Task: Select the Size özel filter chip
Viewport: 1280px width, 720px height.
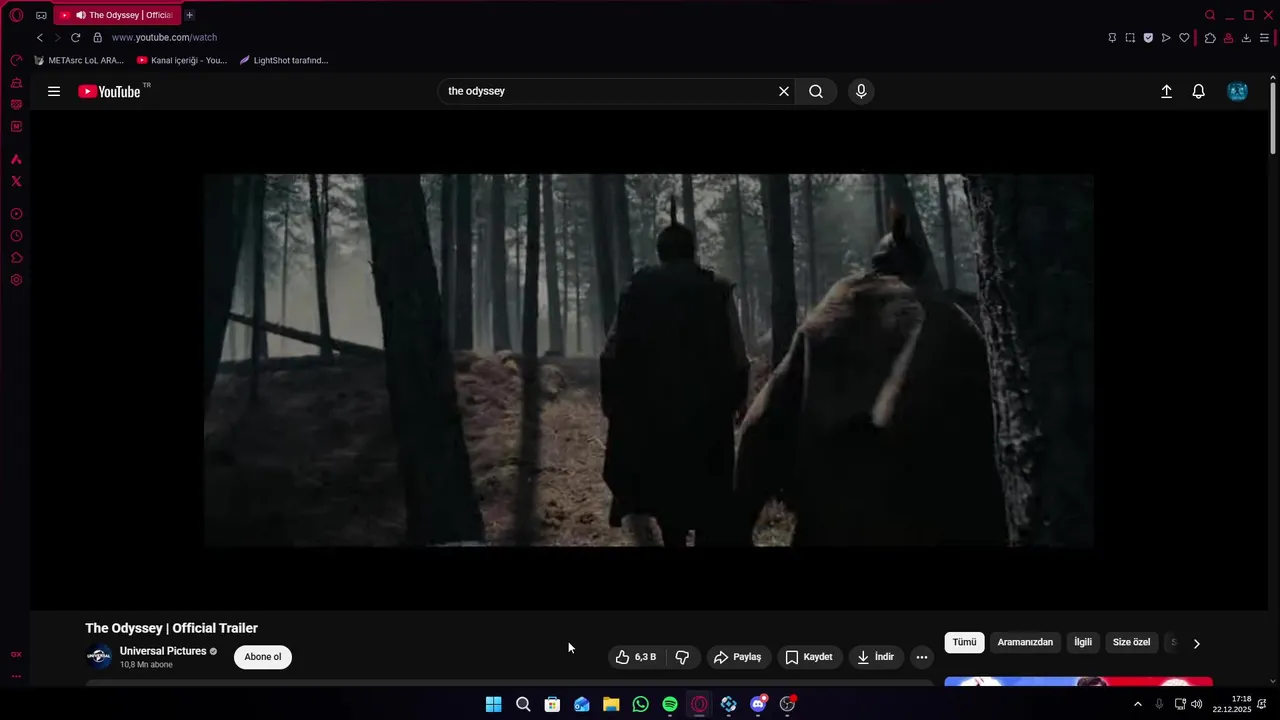Action: (x=1131, y=642)
